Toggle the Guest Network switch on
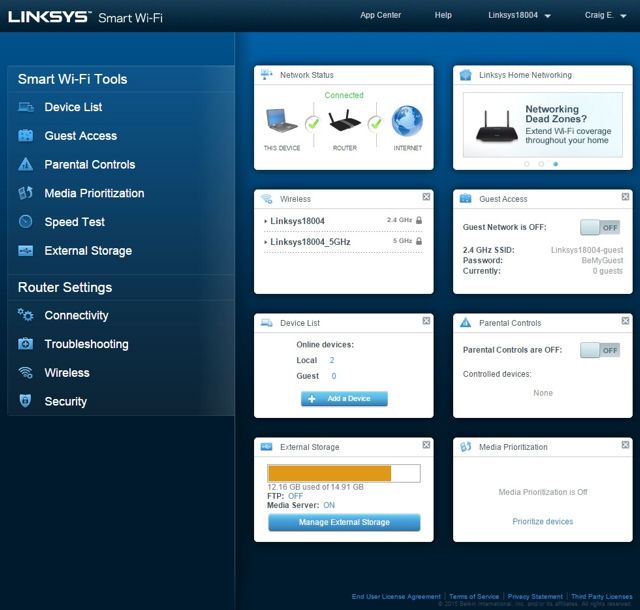The height and width of the screenshot is (610, 640). point(600,227)
